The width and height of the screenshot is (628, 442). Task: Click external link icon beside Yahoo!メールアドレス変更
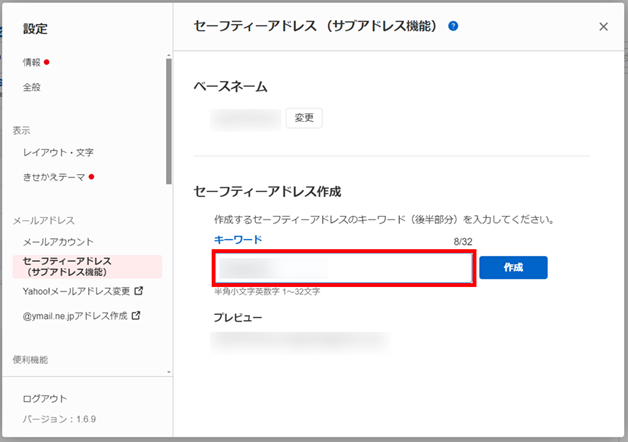(x=138, y=292)
